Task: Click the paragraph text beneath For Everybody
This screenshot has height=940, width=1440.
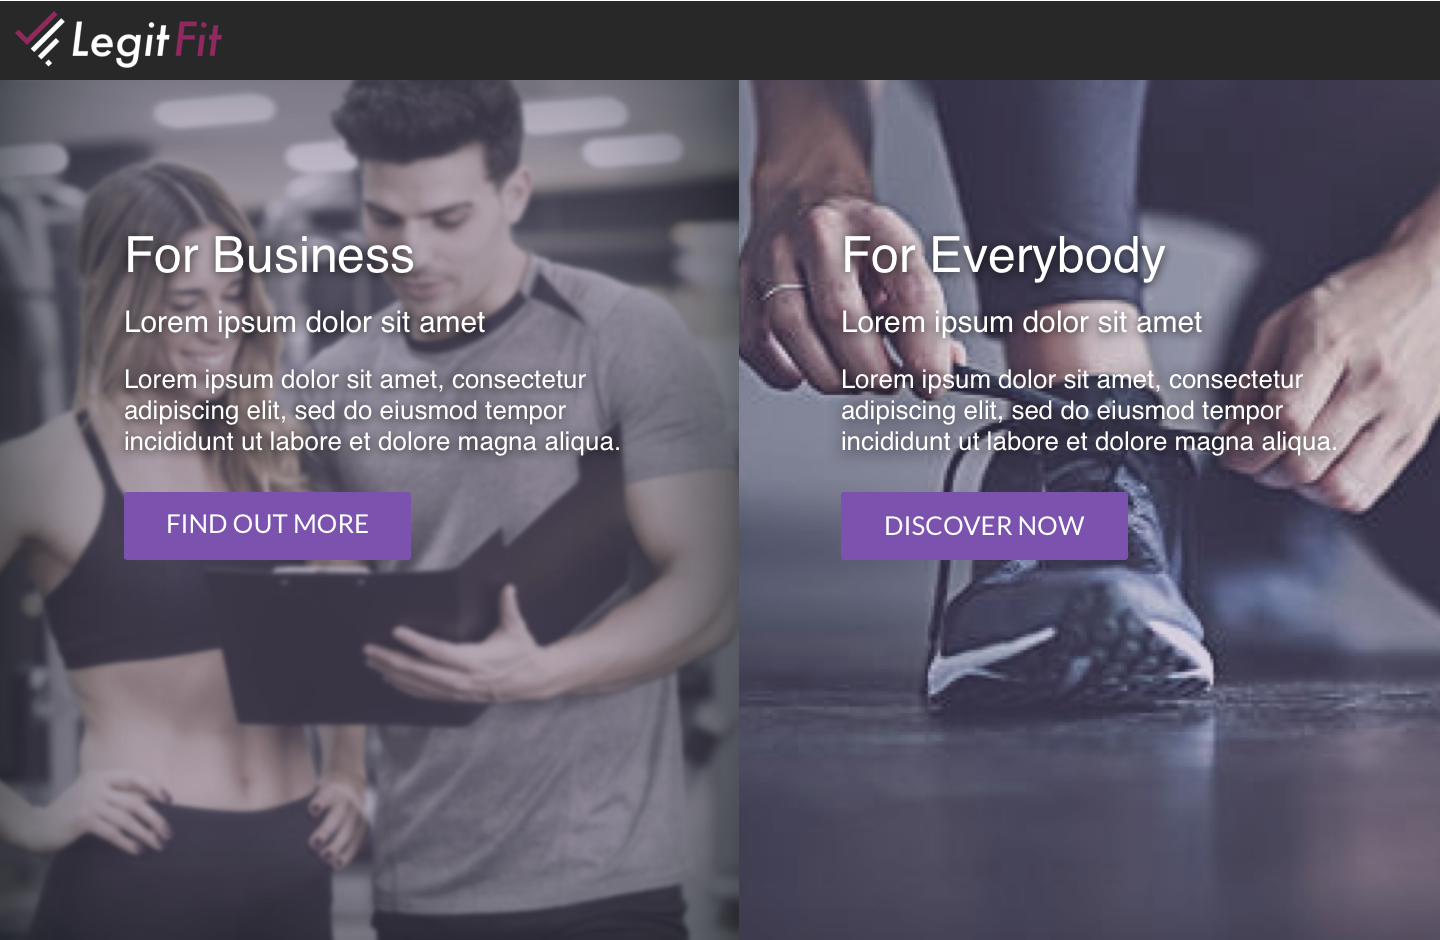Action: [x=1089, y=410]
